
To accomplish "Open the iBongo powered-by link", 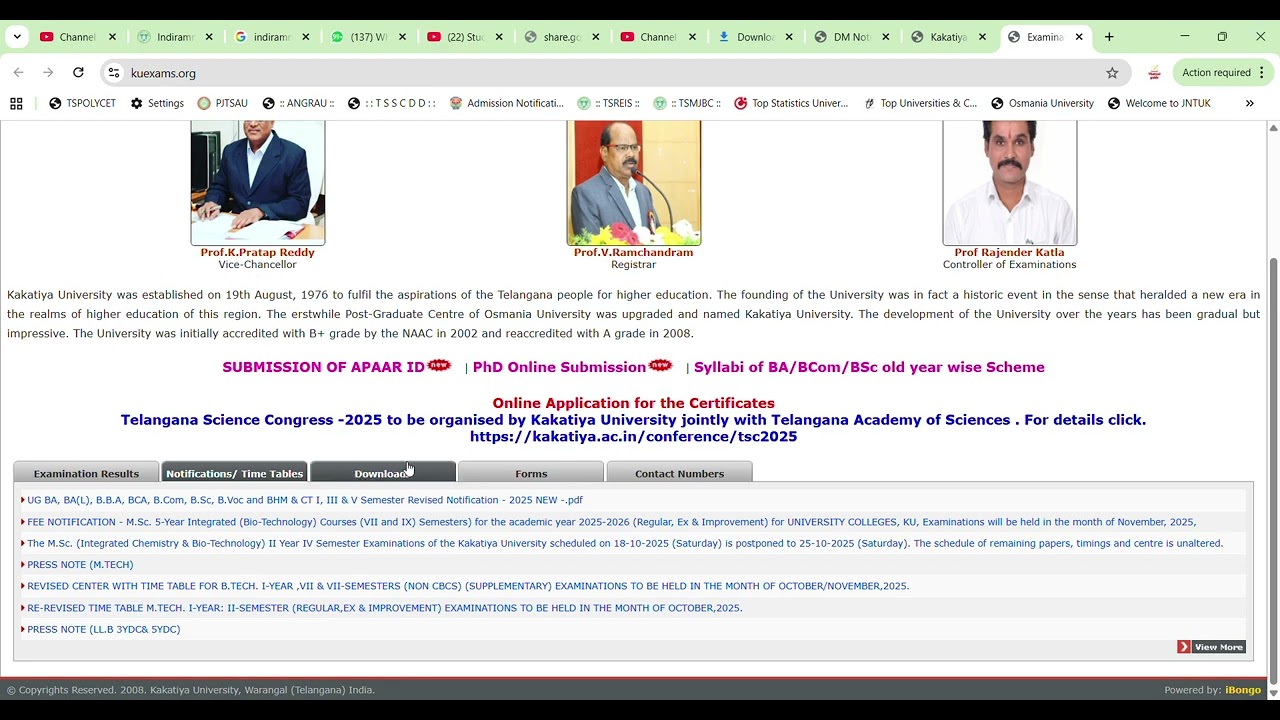I will (1243, 690).
